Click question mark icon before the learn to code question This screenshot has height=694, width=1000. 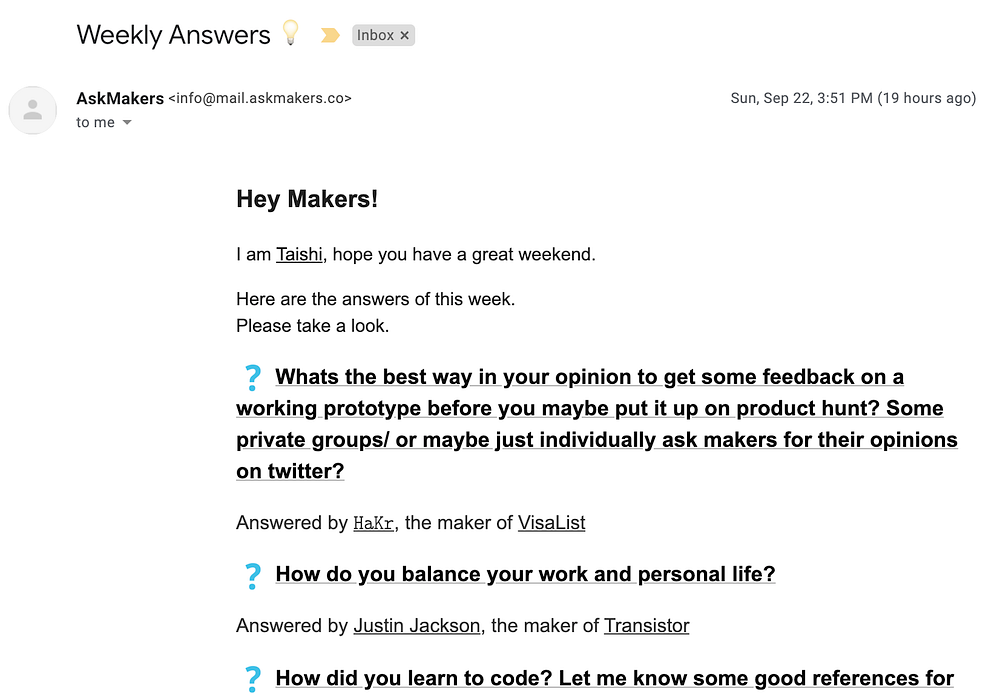coord(252,679)
